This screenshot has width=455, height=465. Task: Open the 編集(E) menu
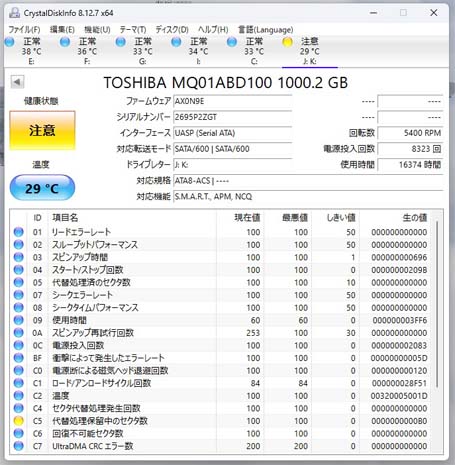[x=62, y=30]
